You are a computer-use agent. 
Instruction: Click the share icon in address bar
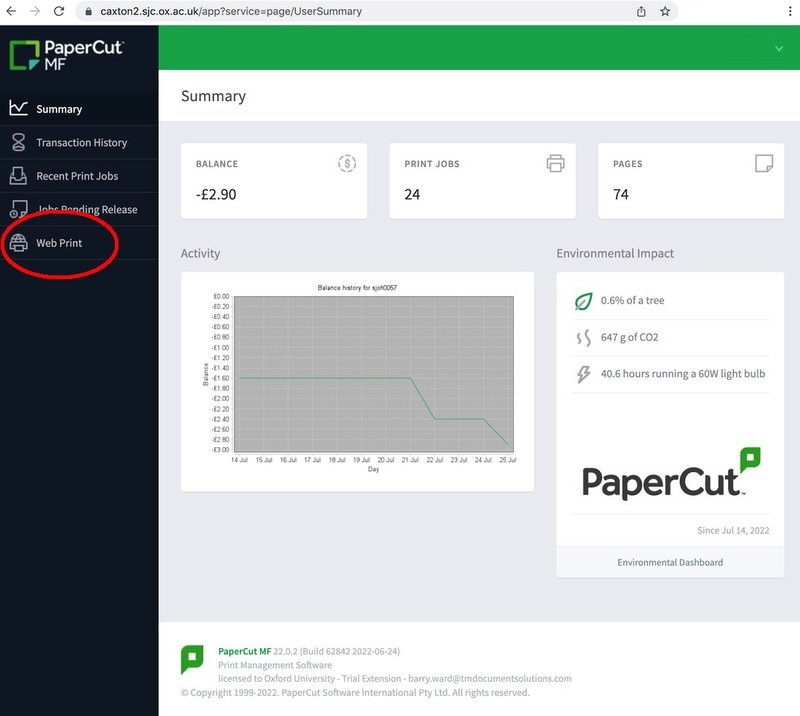click(641, 11)
